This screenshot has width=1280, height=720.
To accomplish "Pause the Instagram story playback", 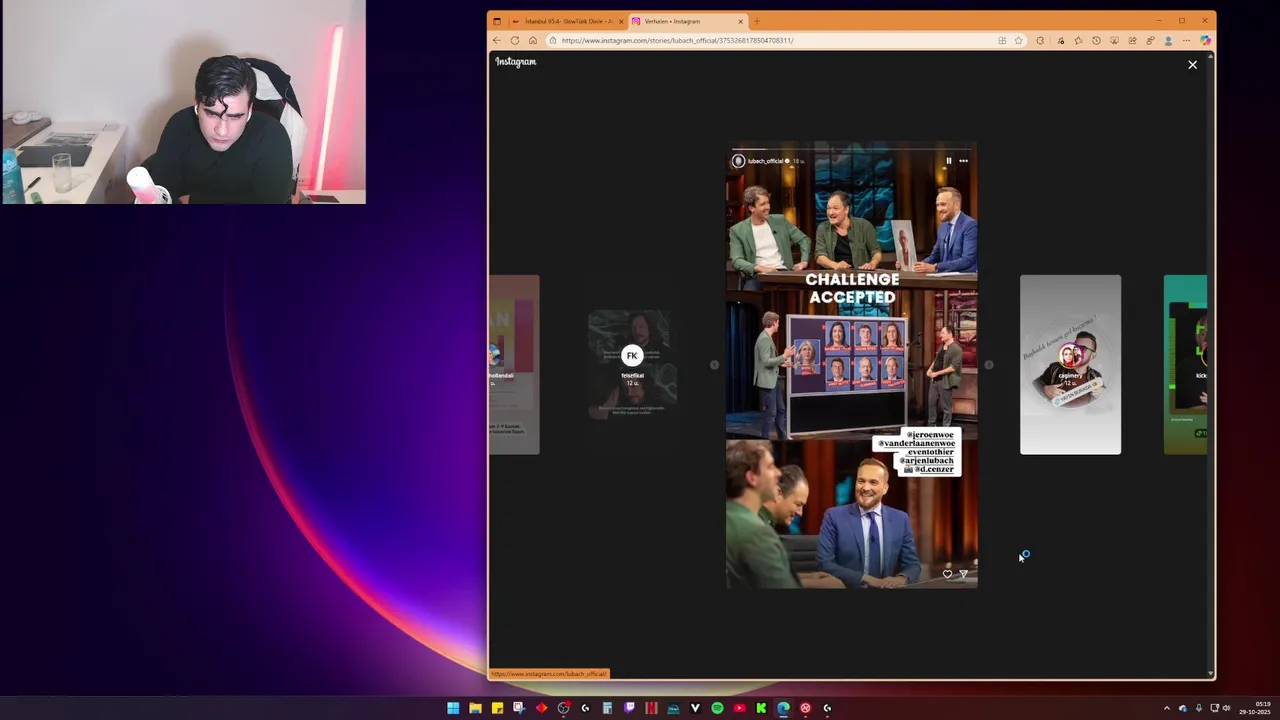I will pos(949,161).
